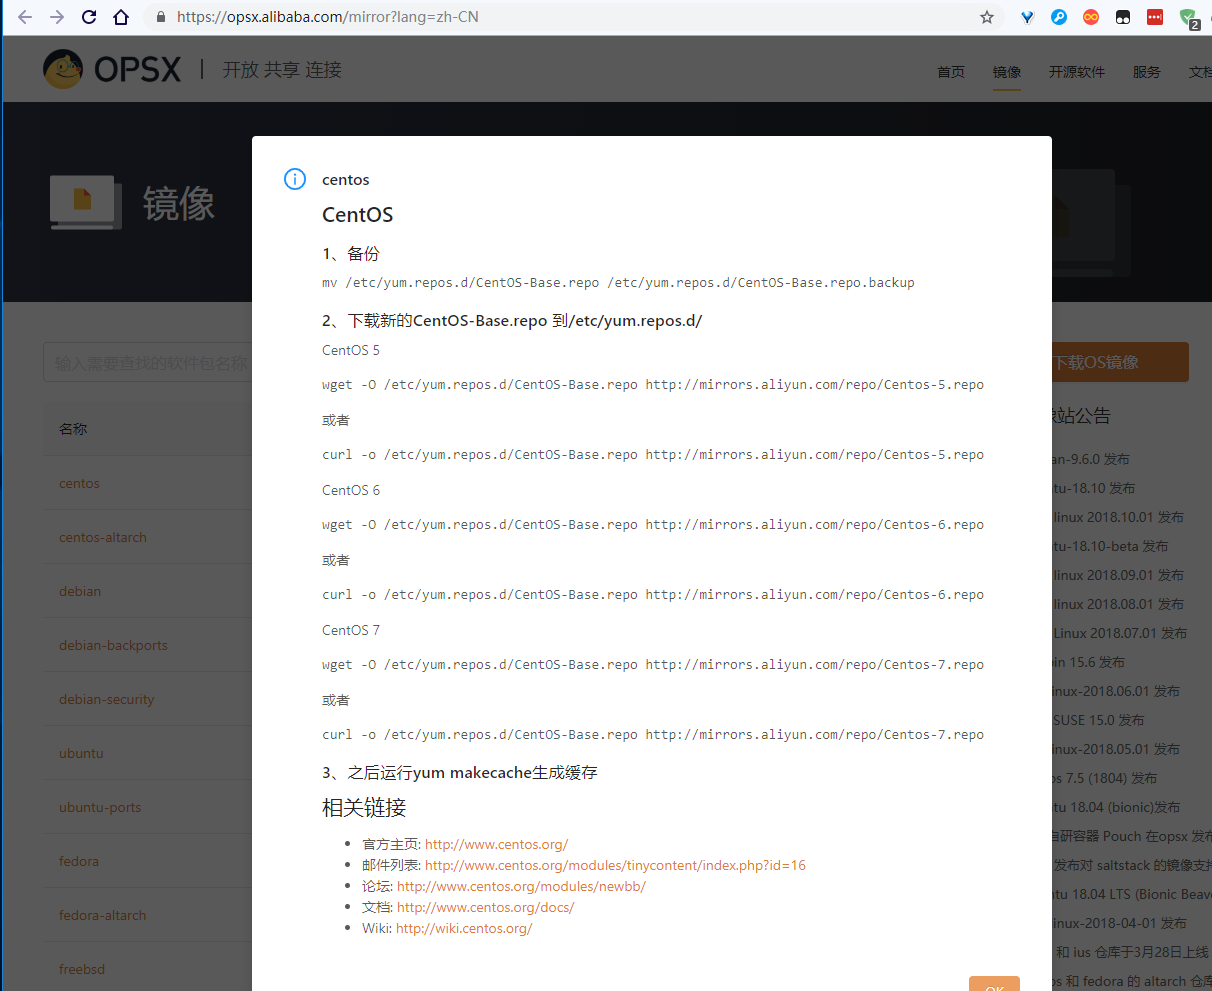Open 论坛 newbb link

(521, 886)
